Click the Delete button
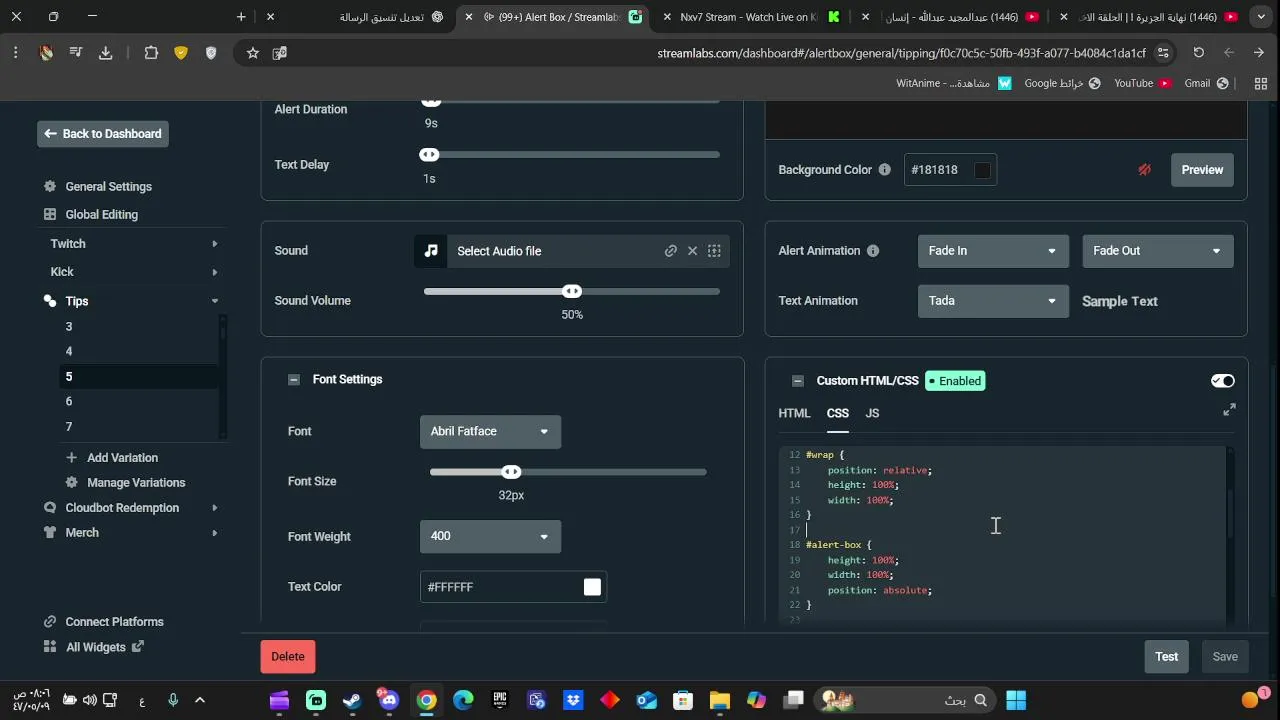 pyautogui.click(x=288, y=657)
